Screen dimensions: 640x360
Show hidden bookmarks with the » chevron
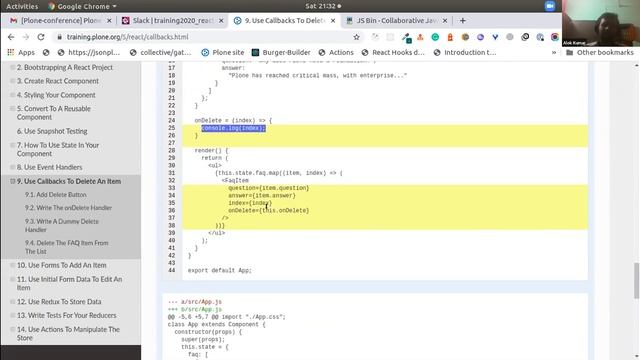(x=554, y=52)
